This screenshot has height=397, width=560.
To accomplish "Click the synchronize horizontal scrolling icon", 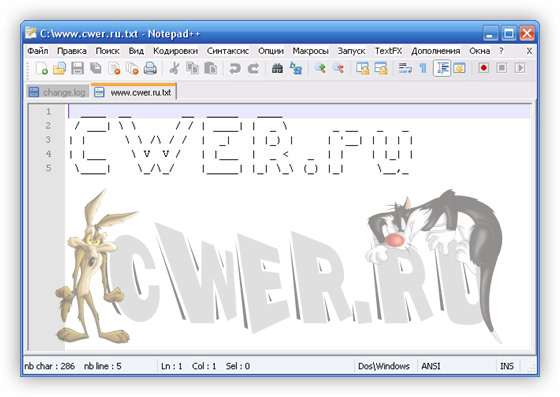I will coord(381,68).
